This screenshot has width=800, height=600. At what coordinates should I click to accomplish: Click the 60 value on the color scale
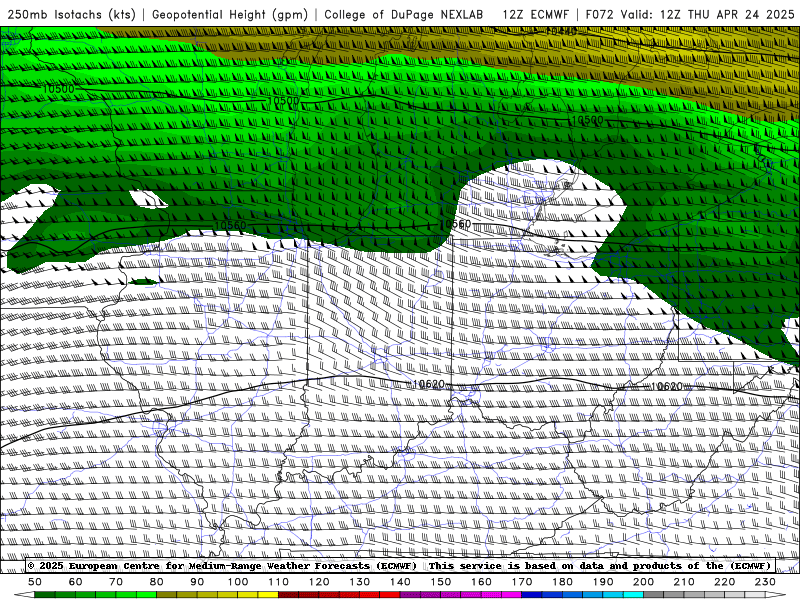76,582
